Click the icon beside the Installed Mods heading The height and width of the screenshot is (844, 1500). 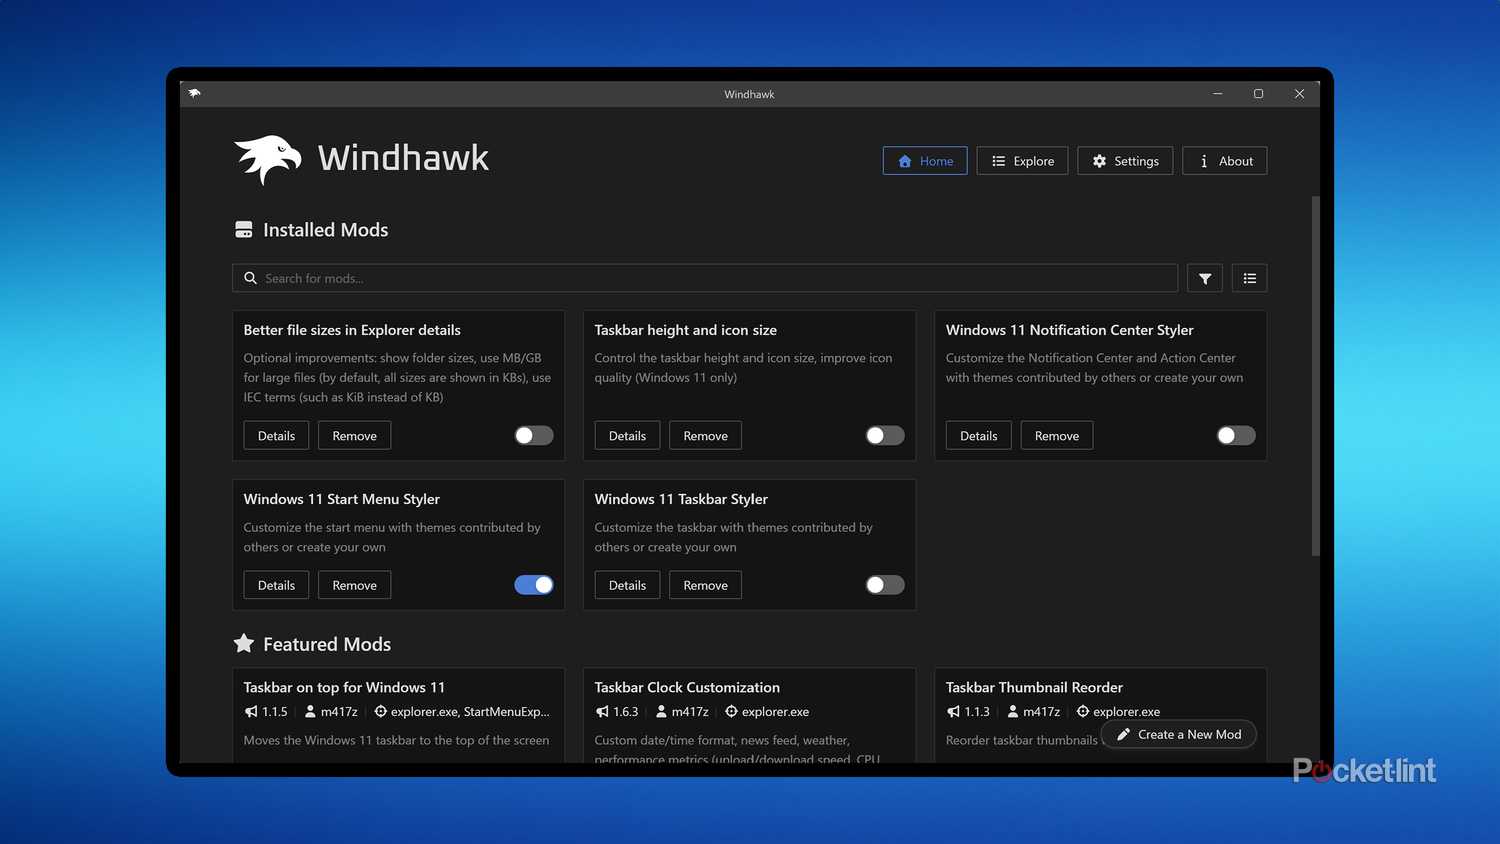243,229
